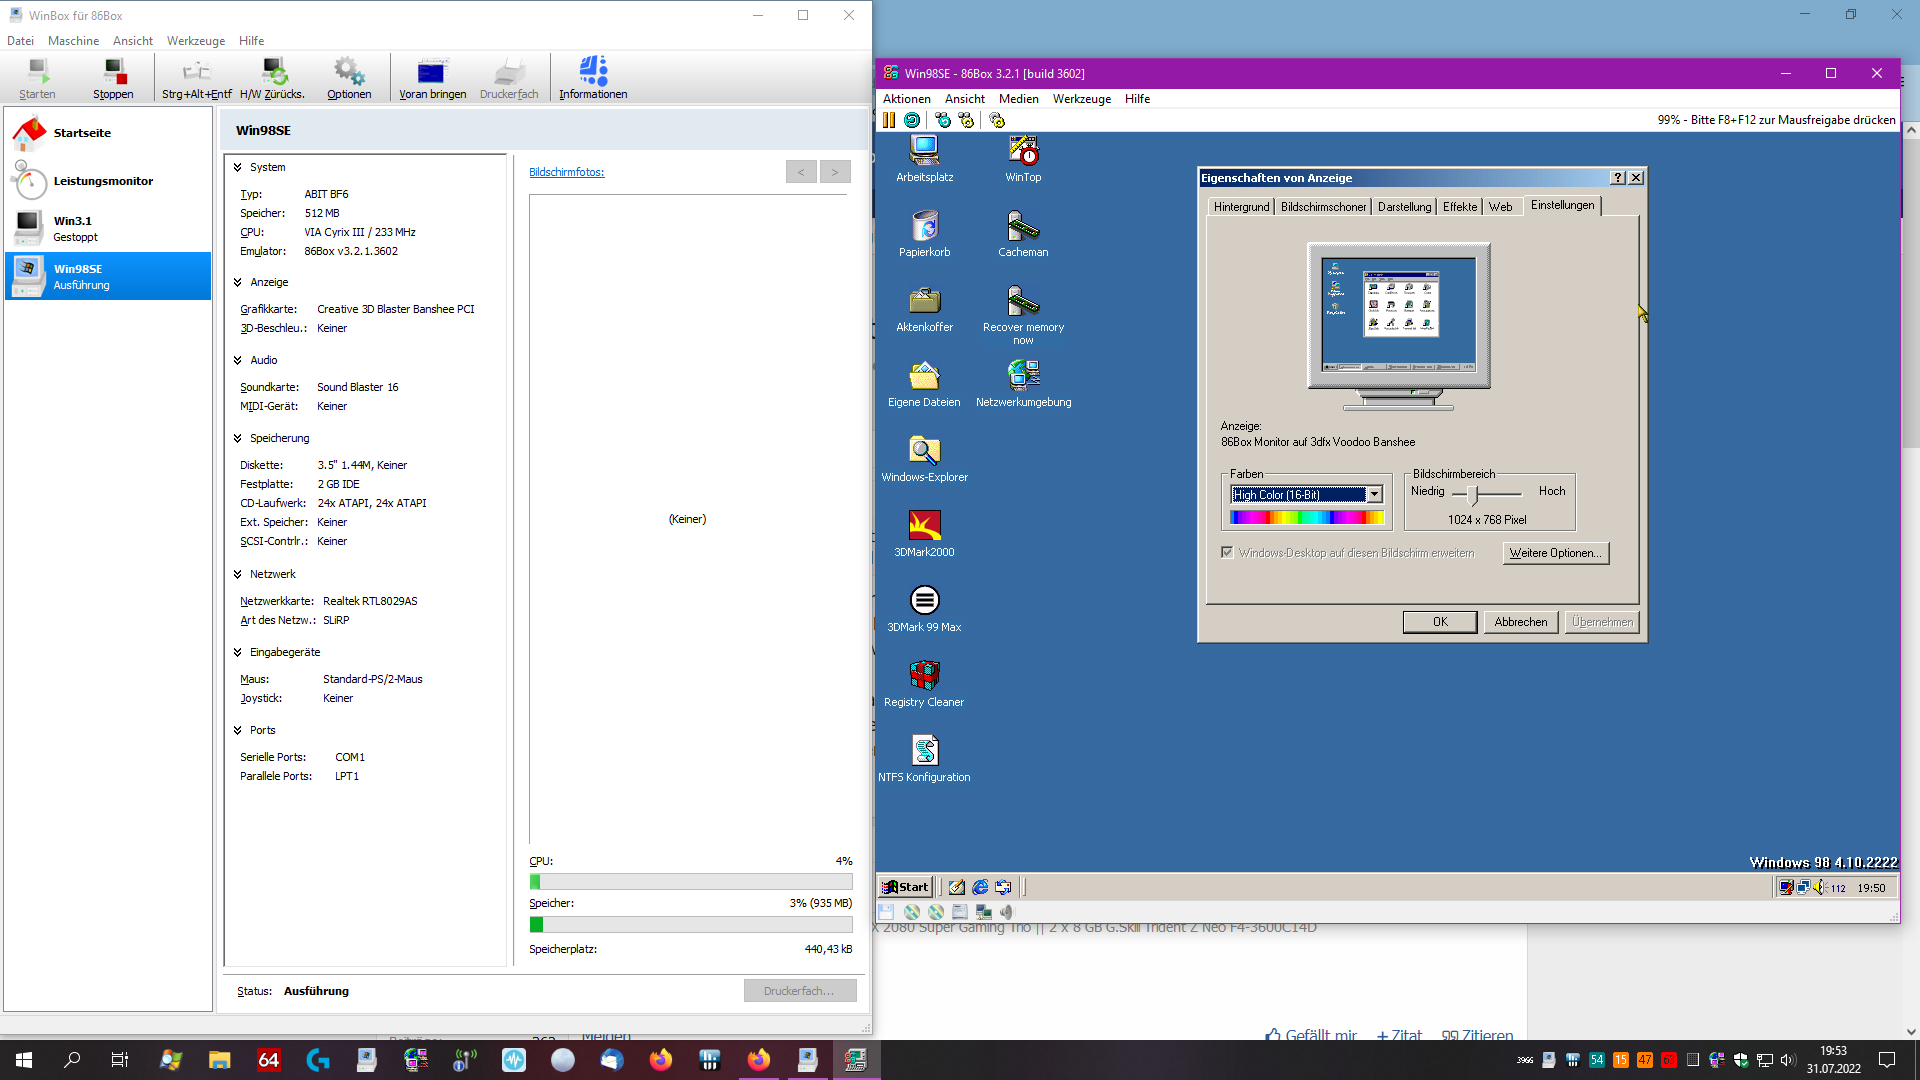1920x1080 pixels.
Task: Click the monitor preview in display settings
Action: pyautogui.click(x=1398, y=327)
